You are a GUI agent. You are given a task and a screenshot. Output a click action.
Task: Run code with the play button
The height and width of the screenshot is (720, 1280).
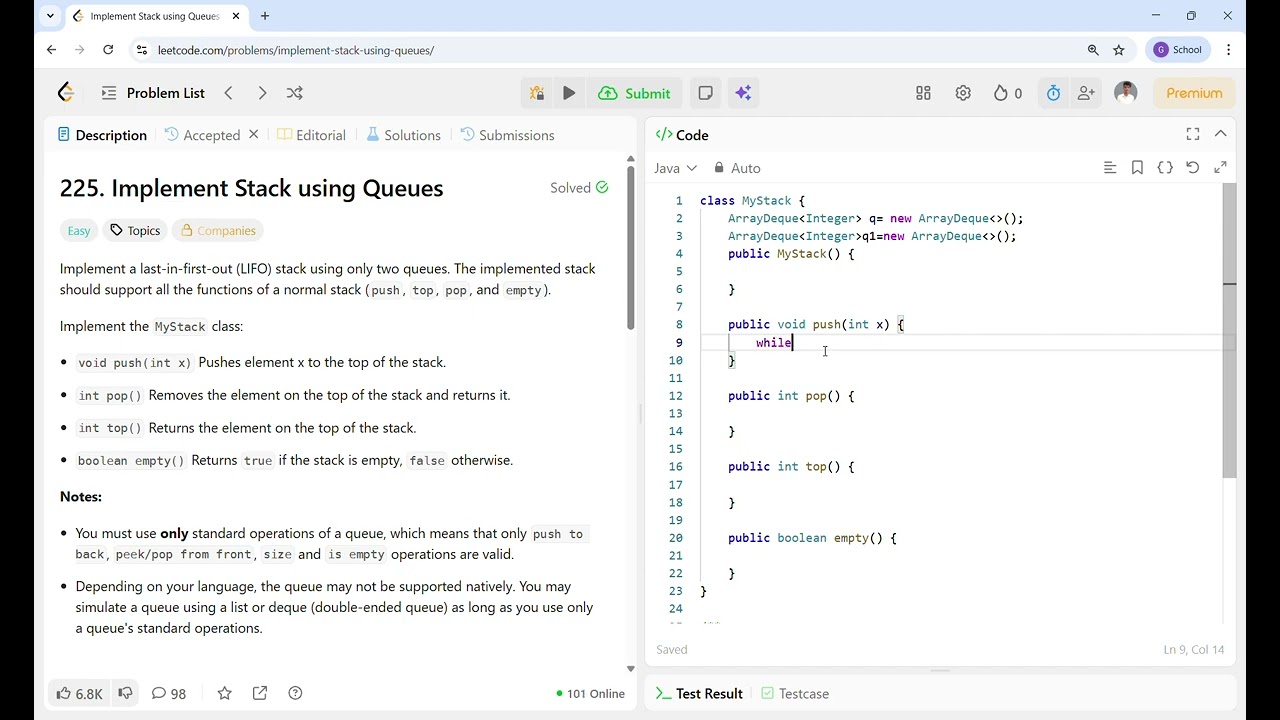[x=569, y=93]
